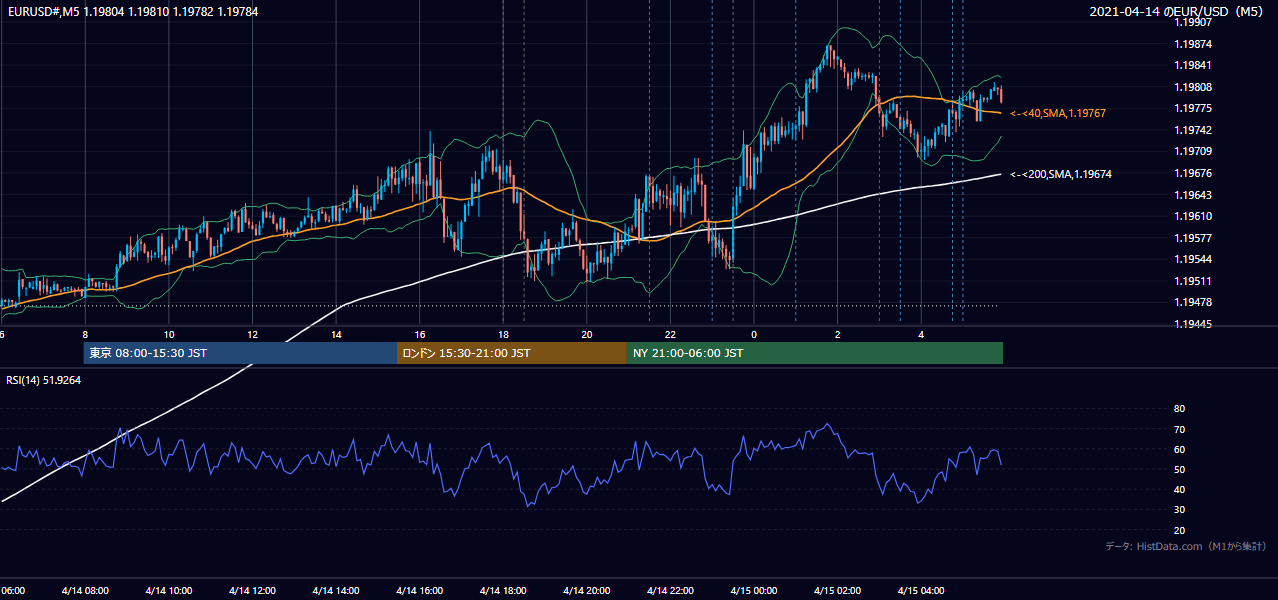Click the 40 SMA label reading 1.19767
The width and height of the screenshot is (1278, 600).
coord(1058,114)
